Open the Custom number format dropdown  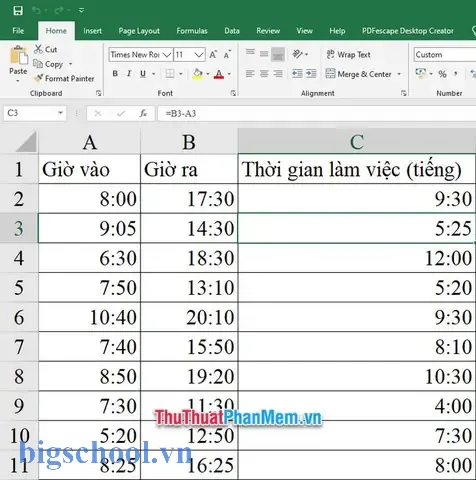pos(445,55)
